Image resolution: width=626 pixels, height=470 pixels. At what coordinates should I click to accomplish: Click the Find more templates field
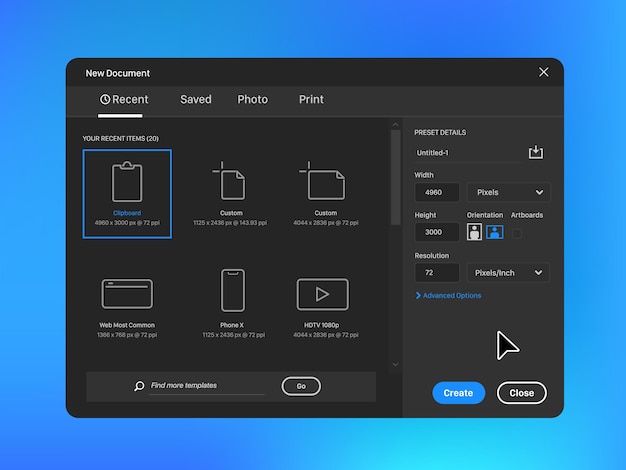tap(206, 386)
